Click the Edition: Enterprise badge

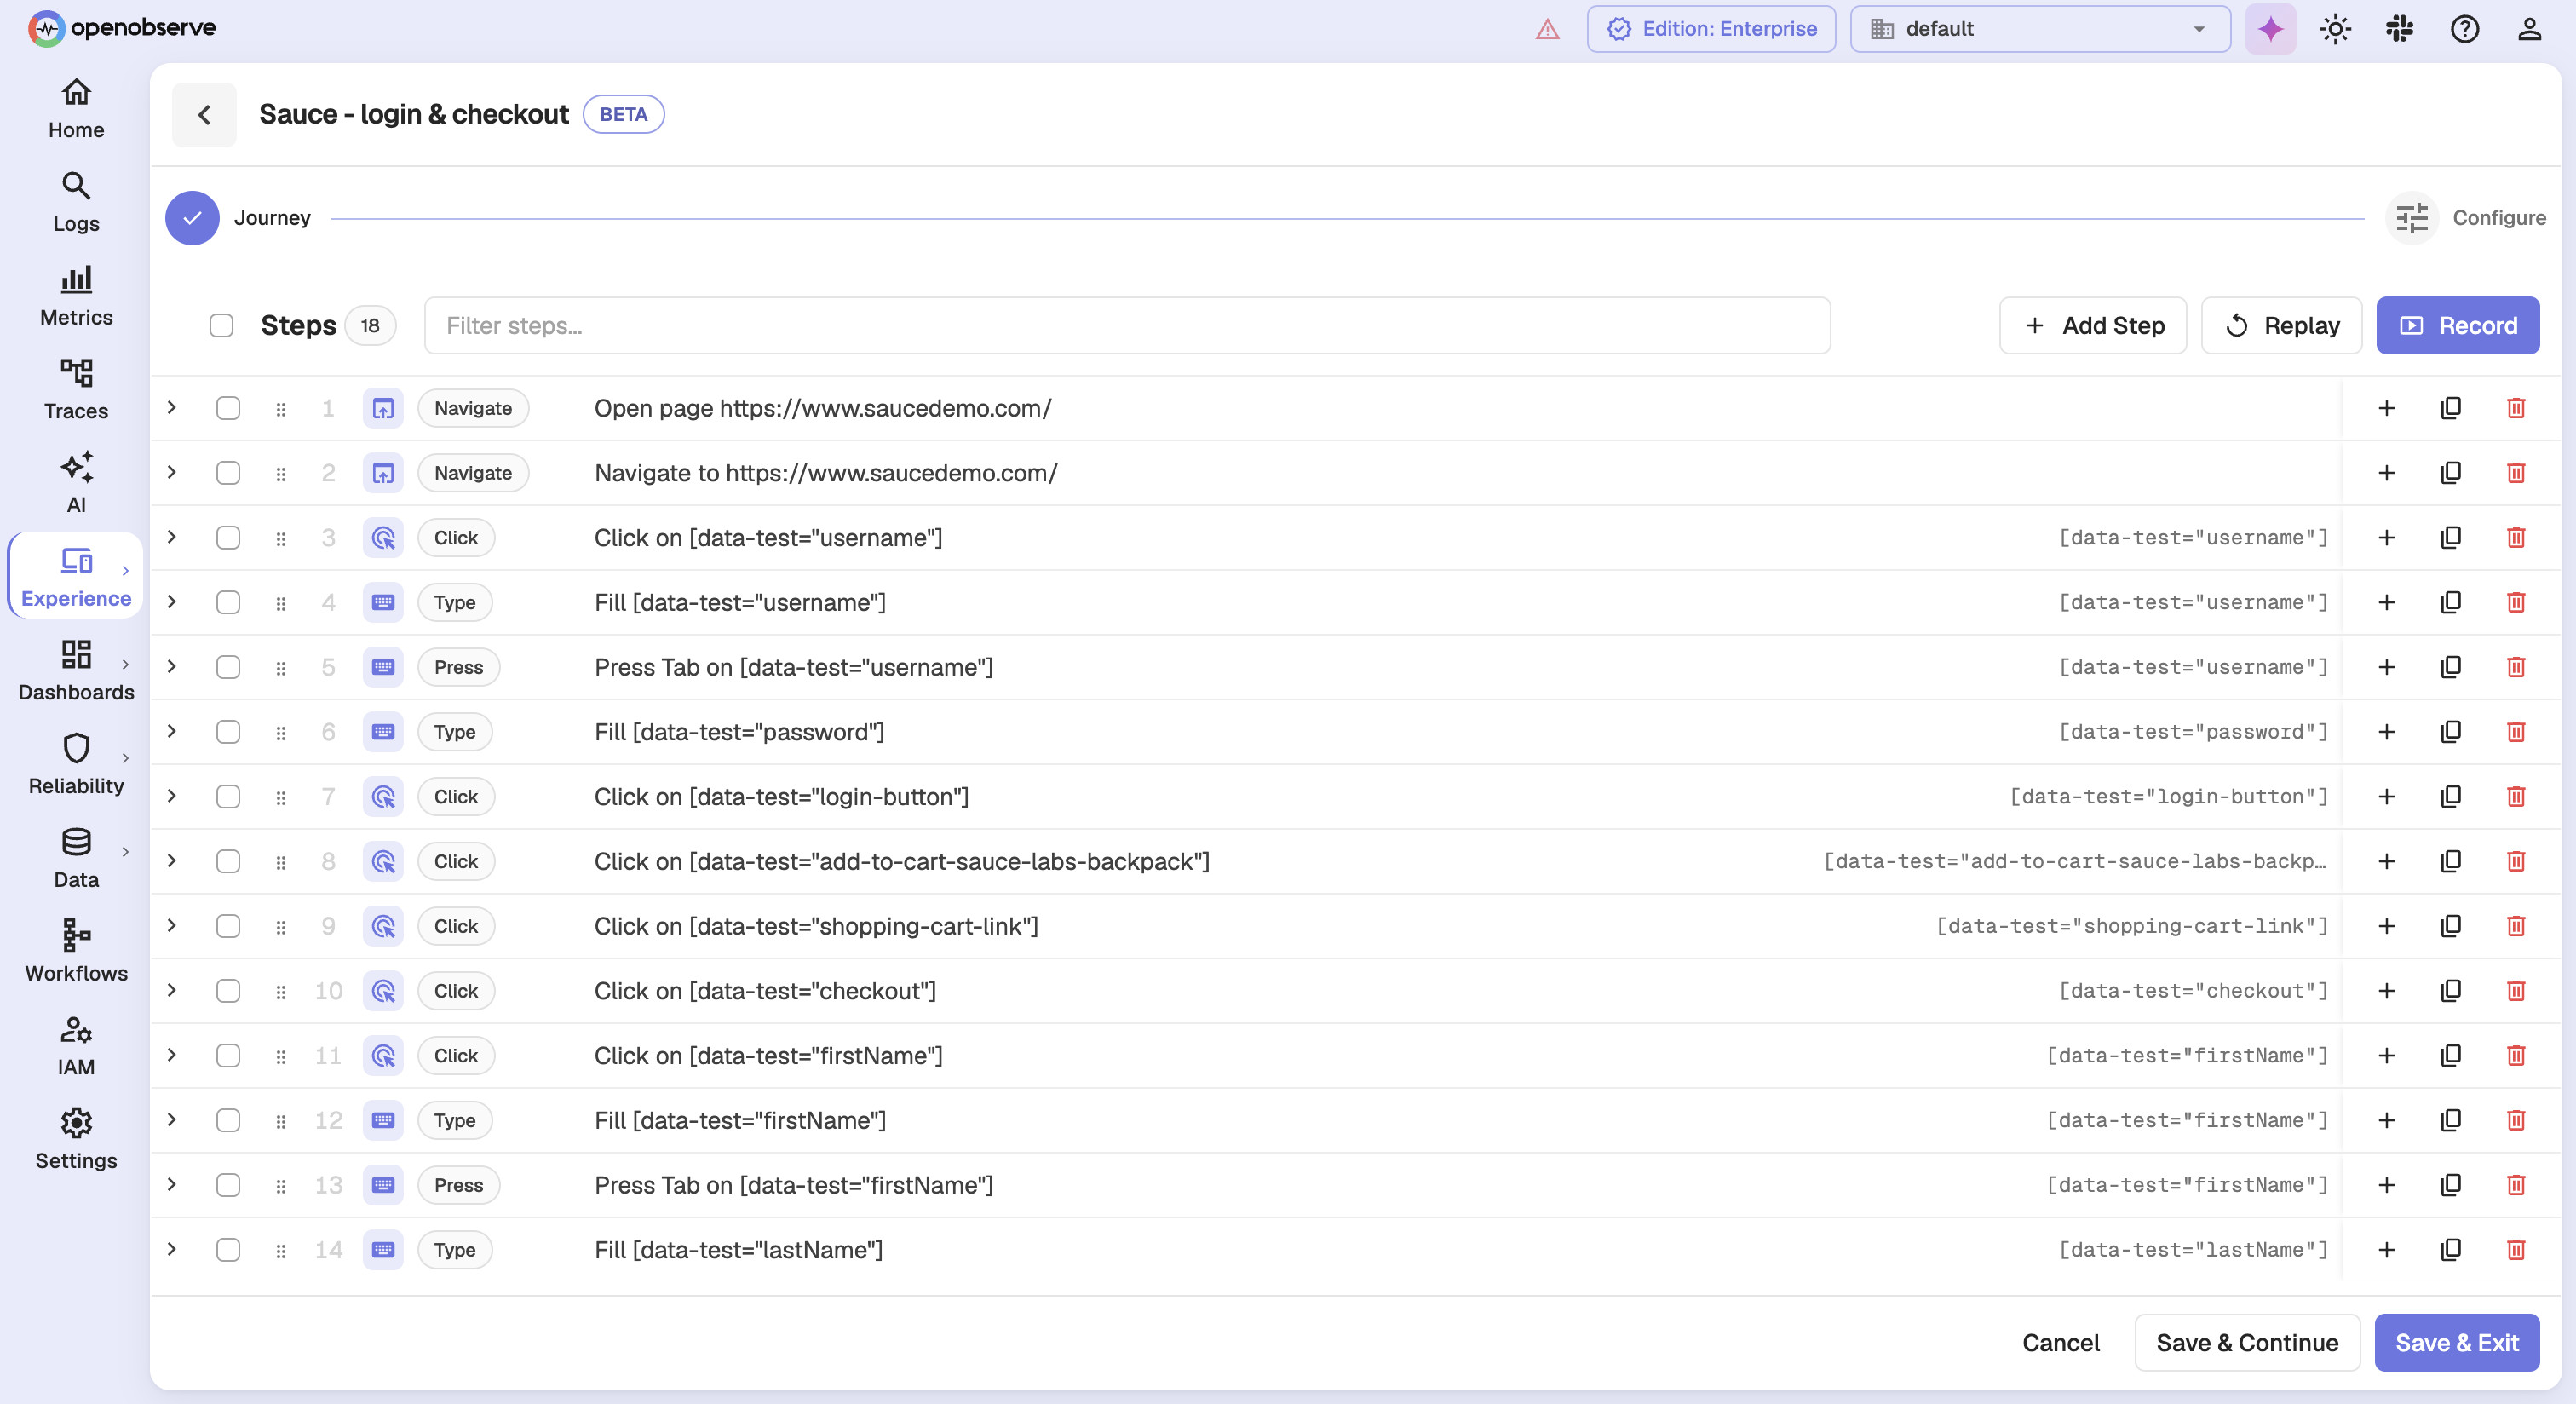coord(1711,29)
